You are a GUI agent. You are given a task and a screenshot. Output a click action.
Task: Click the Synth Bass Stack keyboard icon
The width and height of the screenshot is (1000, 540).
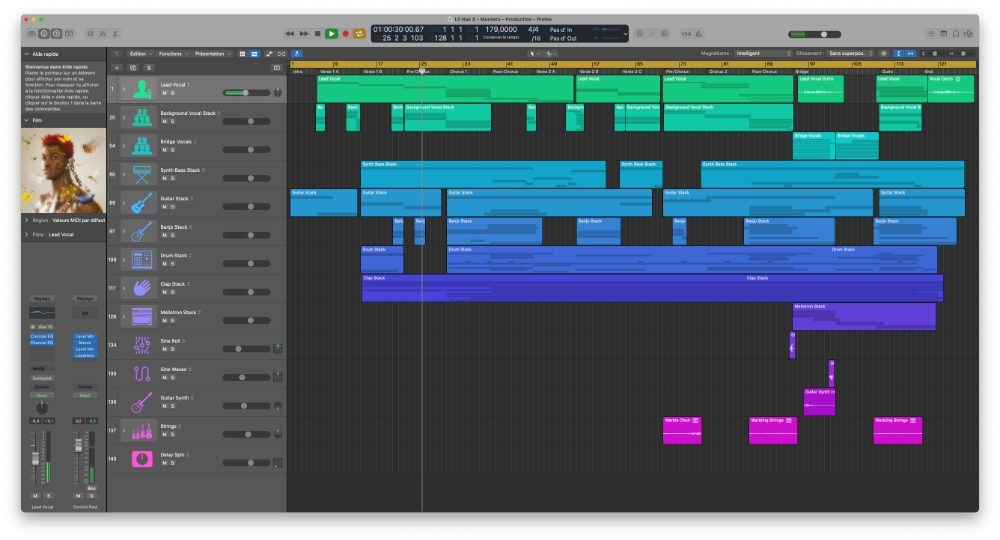[142, 174]
